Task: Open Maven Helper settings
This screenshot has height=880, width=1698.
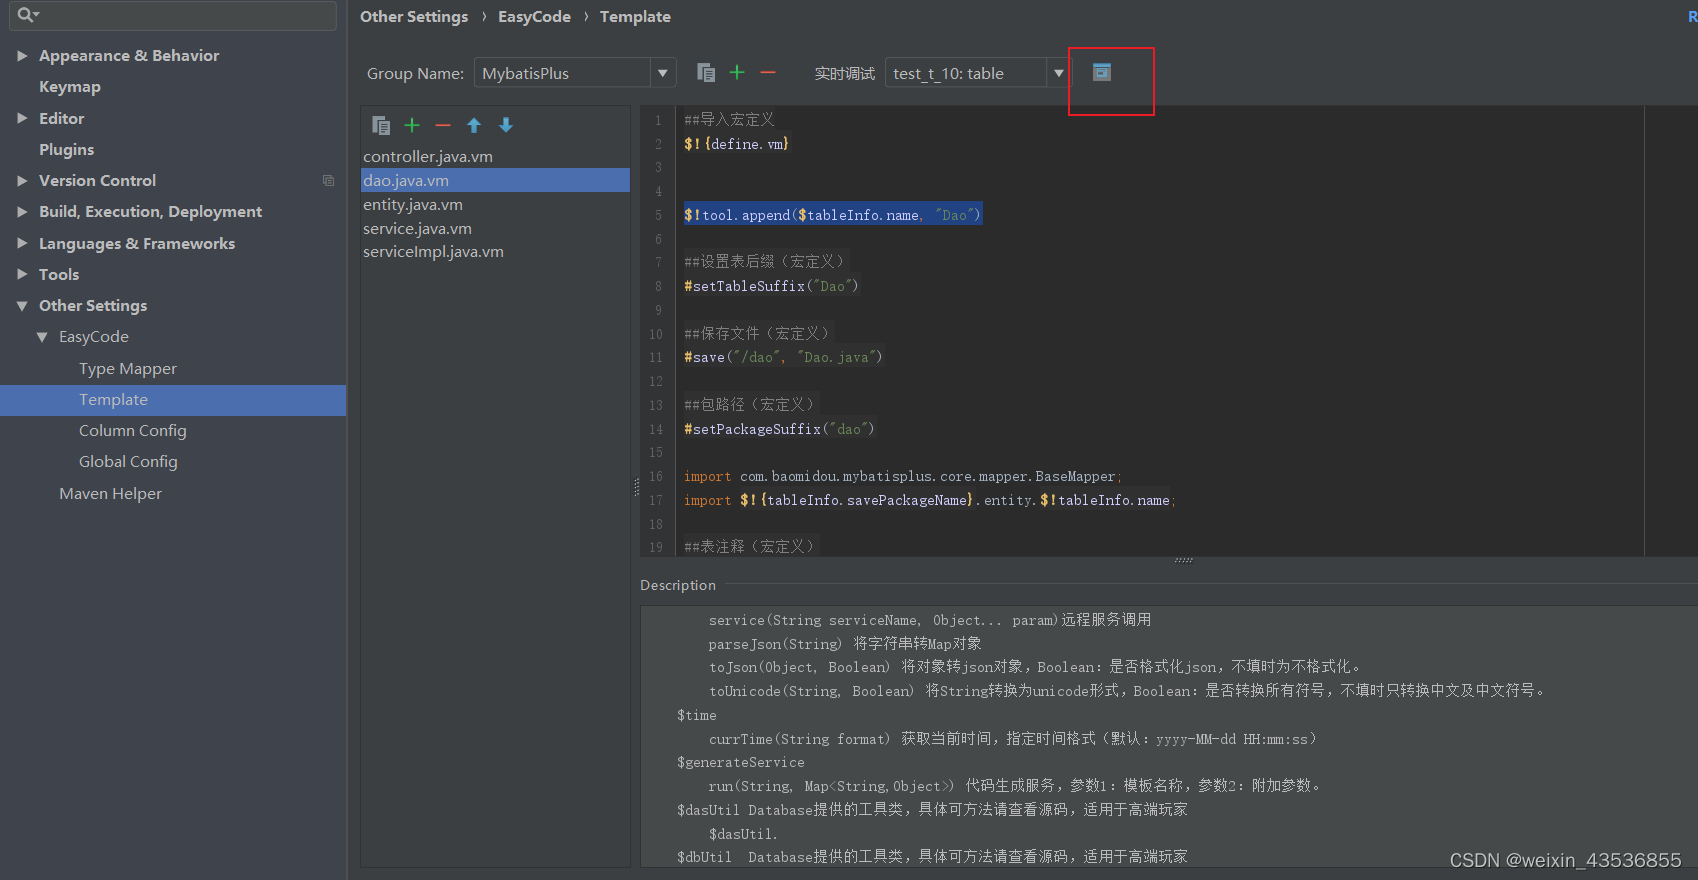Action: (110, 494)
